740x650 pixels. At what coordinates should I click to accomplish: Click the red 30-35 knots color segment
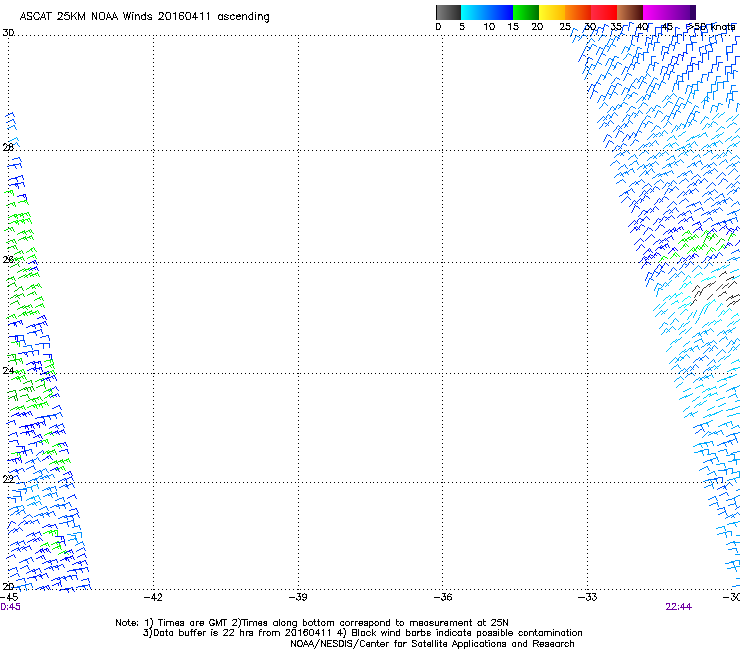[x=604, y=12]
